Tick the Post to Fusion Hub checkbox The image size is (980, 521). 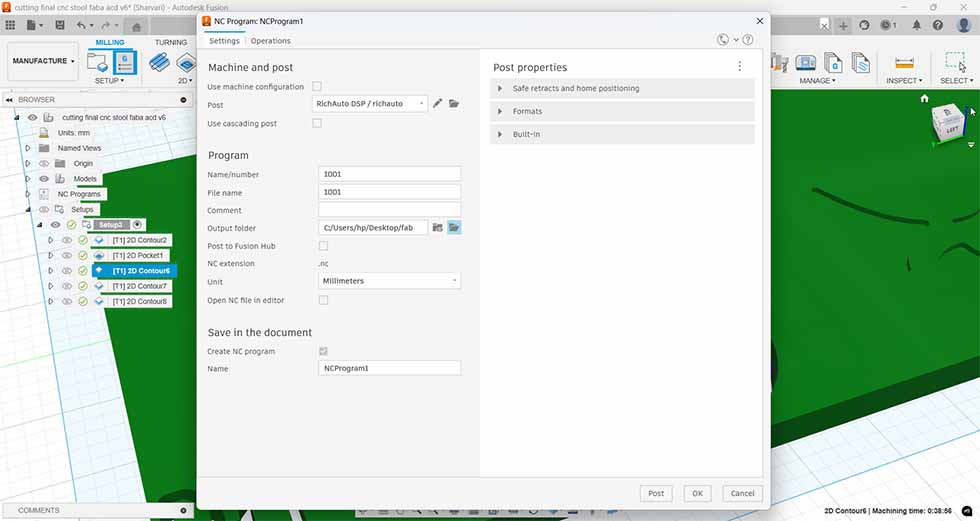[x=323, y=246]
